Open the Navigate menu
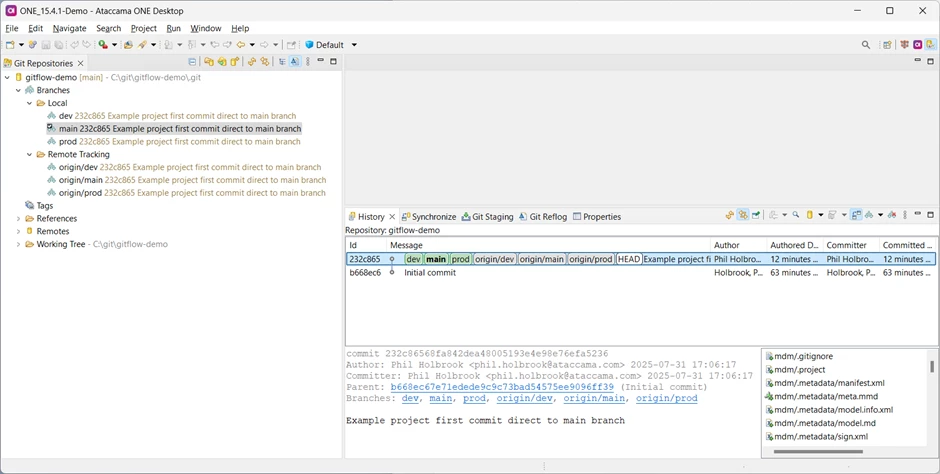This screenshot has width=940, height=474. 69,28
